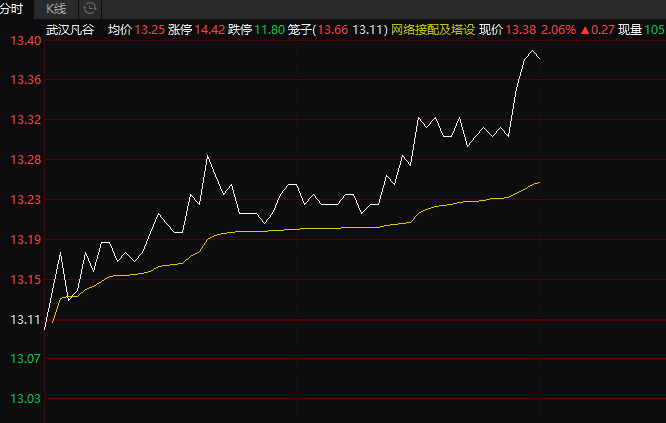Click the 13.11 price axis label
Screen dimensions: 666x423
[x=26, y=319]
